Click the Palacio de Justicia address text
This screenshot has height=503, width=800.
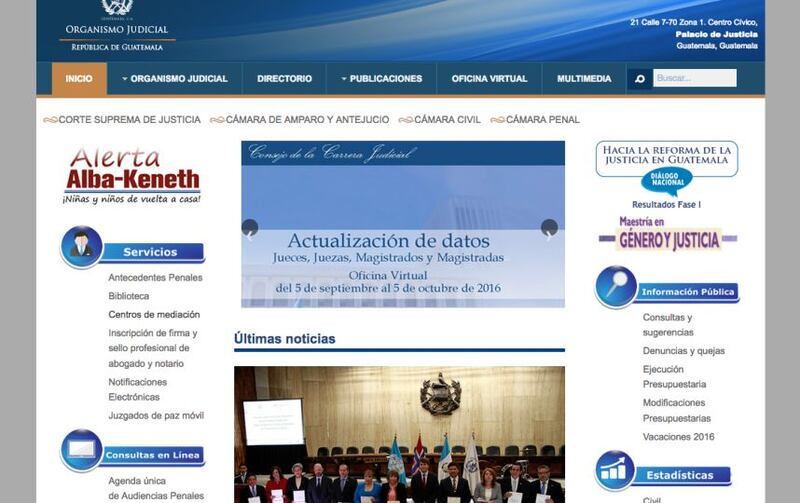click(716, 34)
